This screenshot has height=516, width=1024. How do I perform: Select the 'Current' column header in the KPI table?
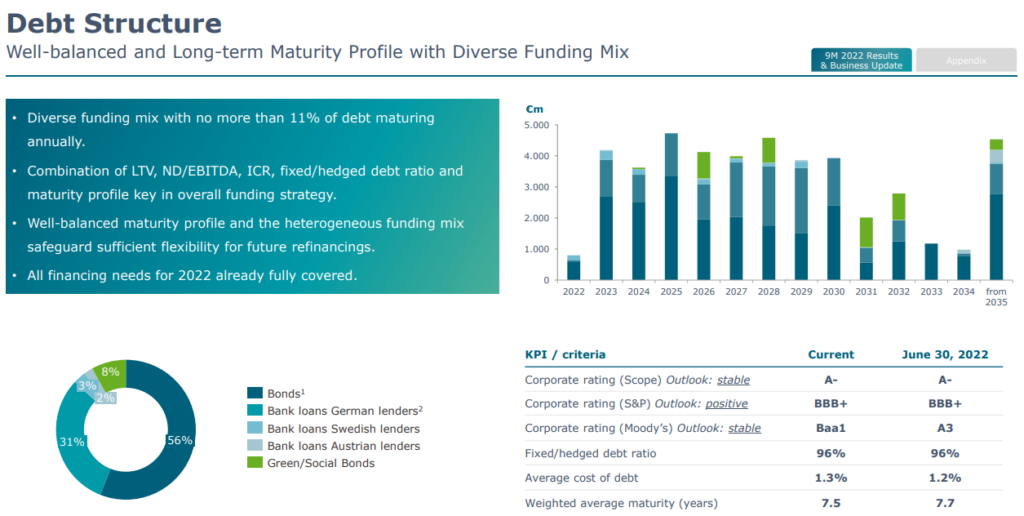tap(830, 354)
